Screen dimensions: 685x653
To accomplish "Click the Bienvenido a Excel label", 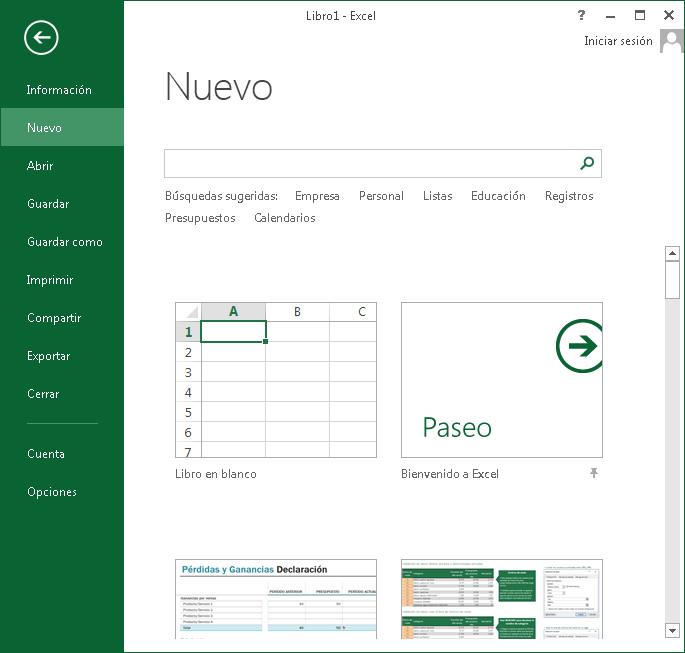I will click(x=450, y=474).
